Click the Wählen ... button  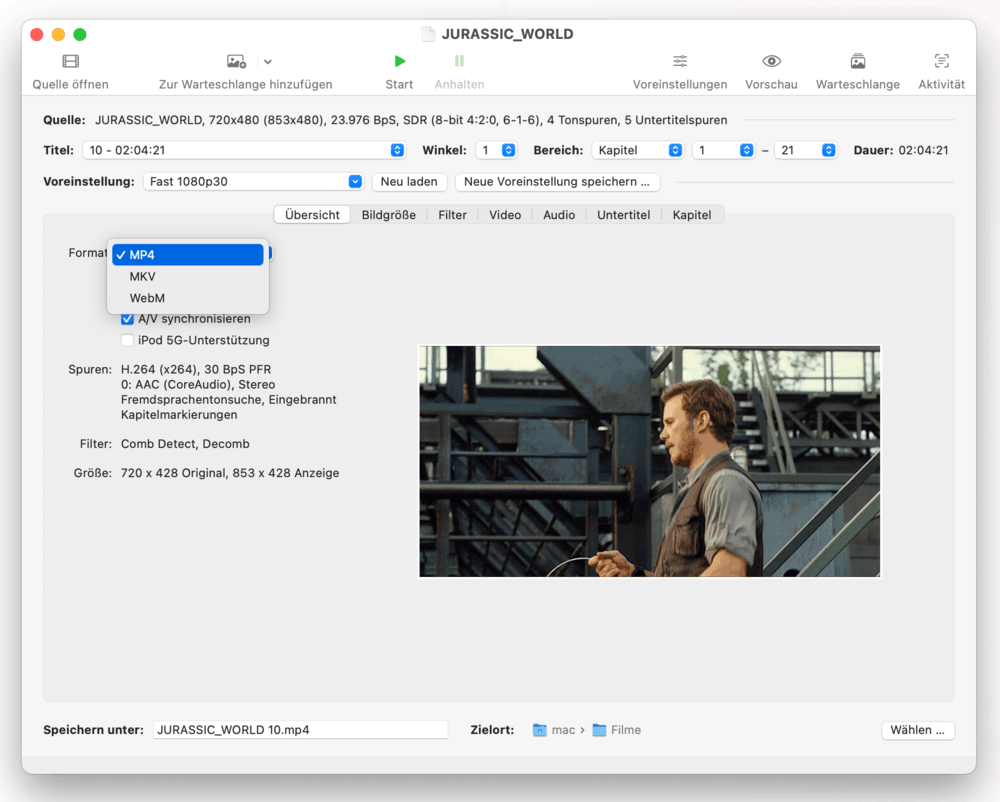918,730
